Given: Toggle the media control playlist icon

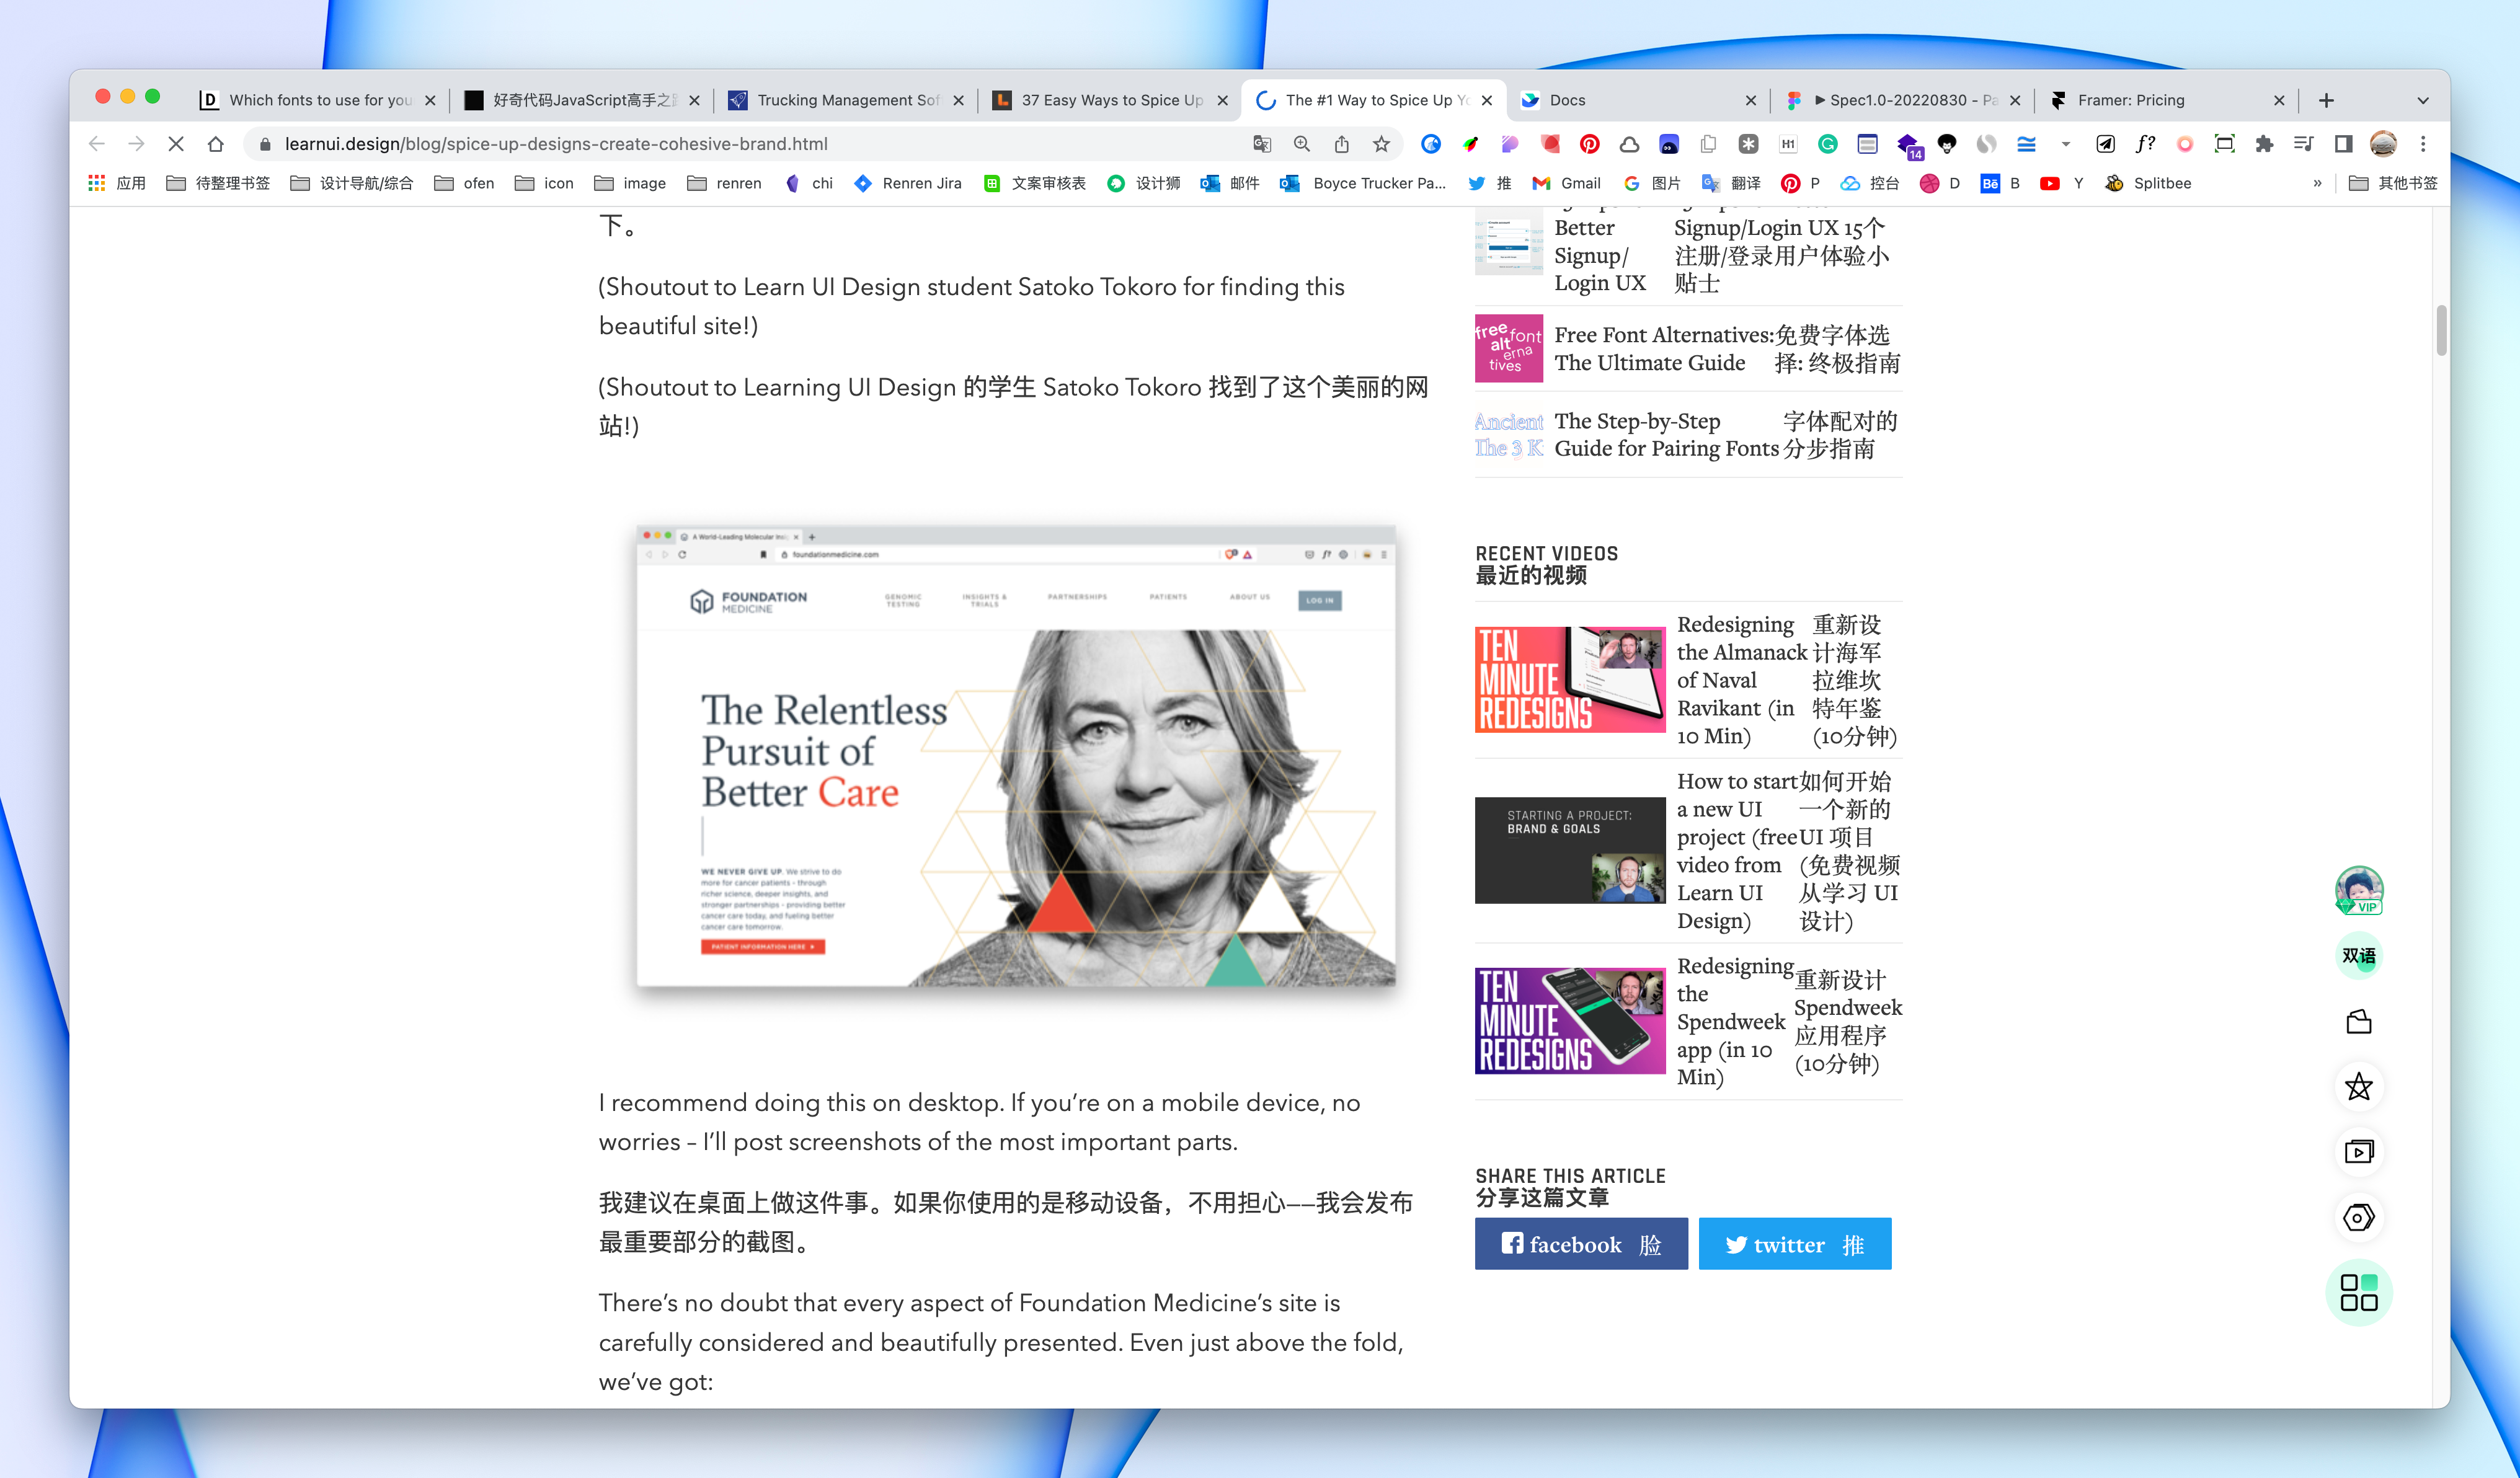Looking at the screenshot, I should point(2303,144).
